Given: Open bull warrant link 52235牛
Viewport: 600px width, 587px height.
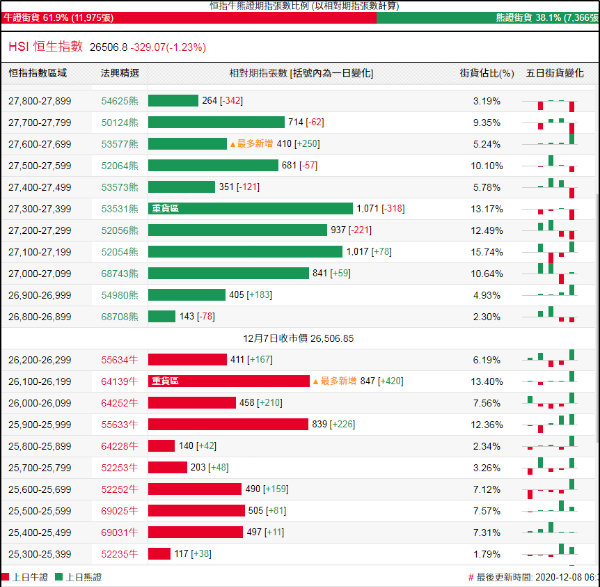Looking at the screenshot, I should (119, 554).
